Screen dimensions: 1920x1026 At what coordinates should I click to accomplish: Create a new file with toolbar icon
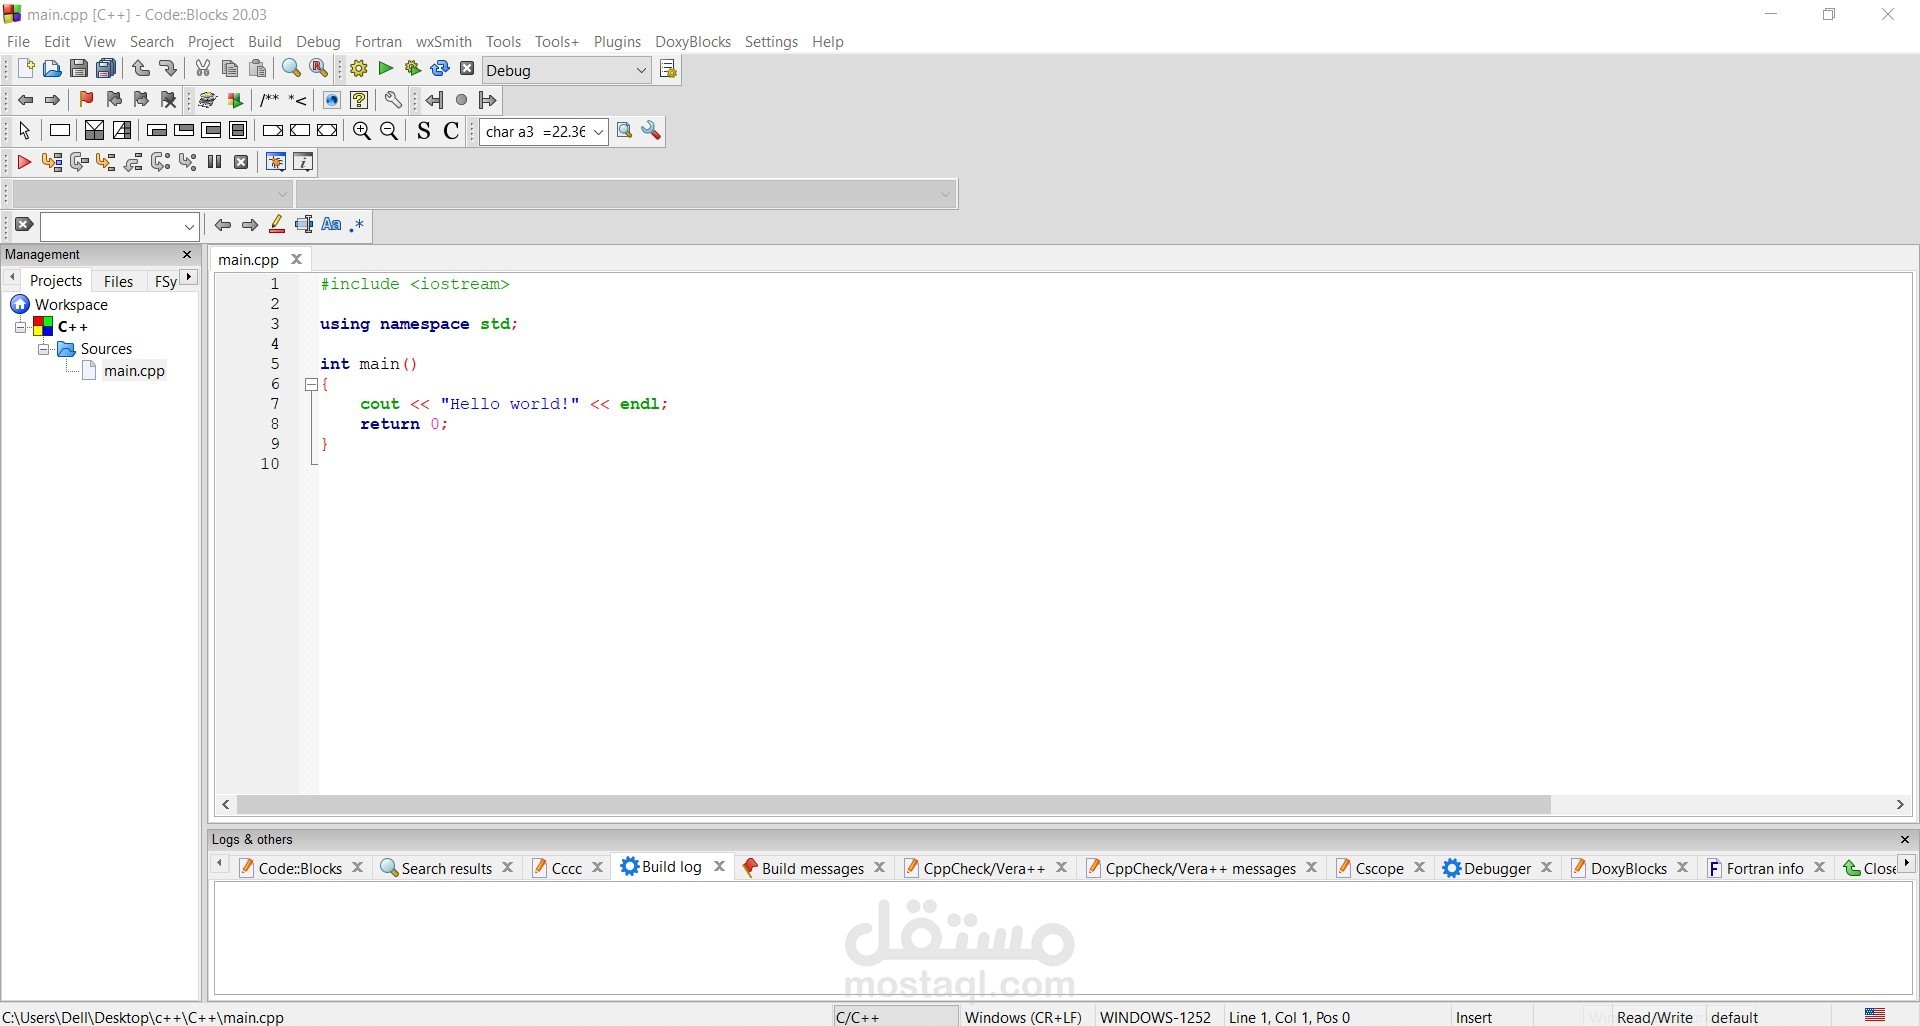click(25, 69)
